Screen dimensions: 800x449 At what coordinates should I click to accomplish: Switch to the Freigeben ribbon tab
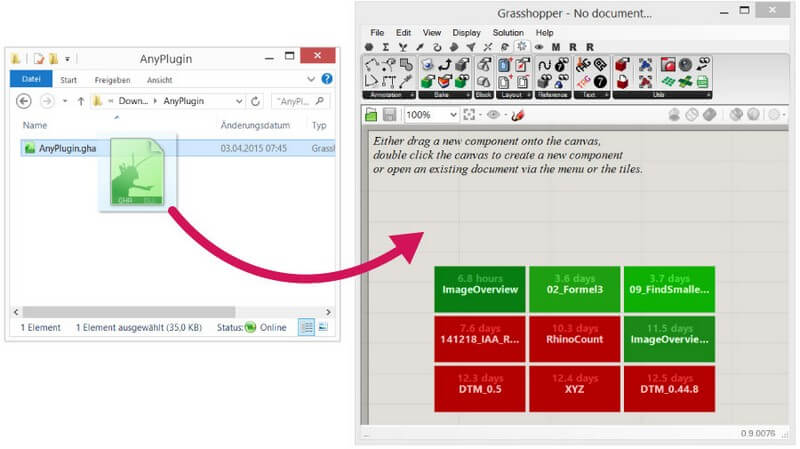(x=112, y=79)
